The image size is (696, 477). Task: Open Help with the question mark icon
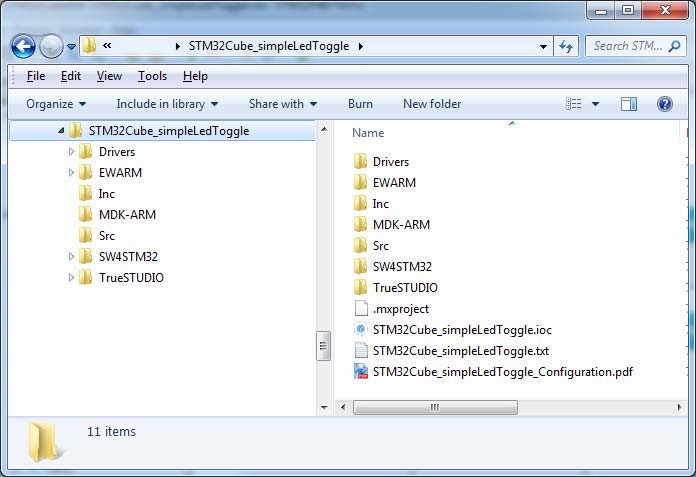(x=664, y=104)
